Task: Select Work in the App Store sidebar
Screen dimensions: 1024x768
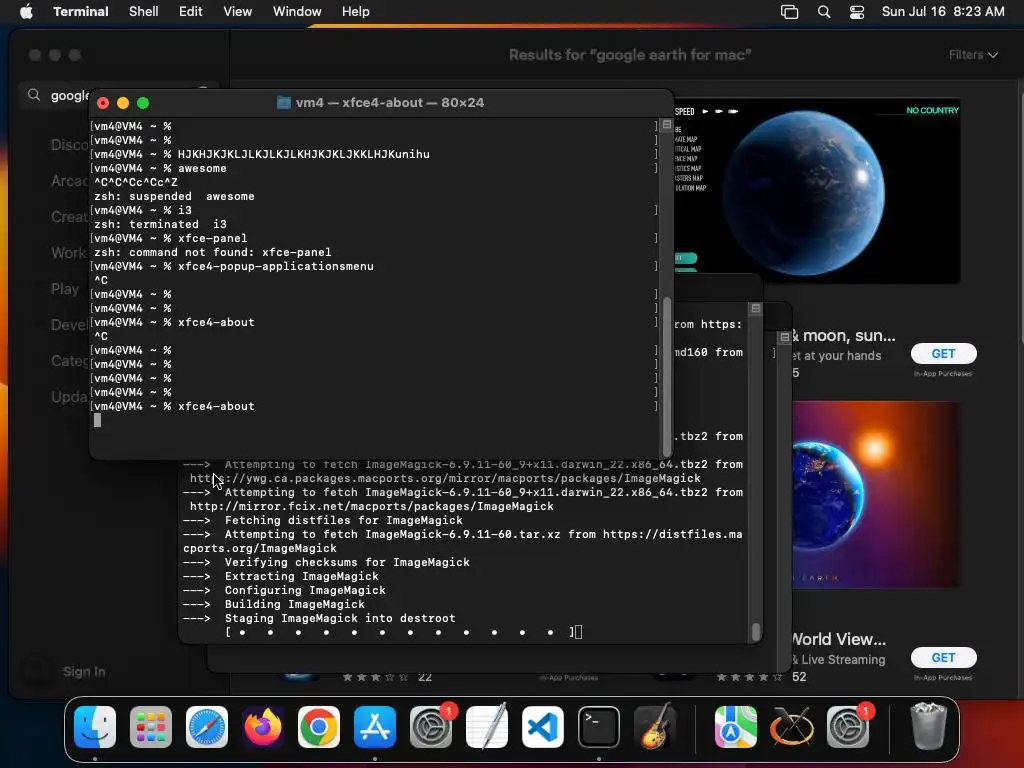Action: pyautogui.click(x=69, y=253)
